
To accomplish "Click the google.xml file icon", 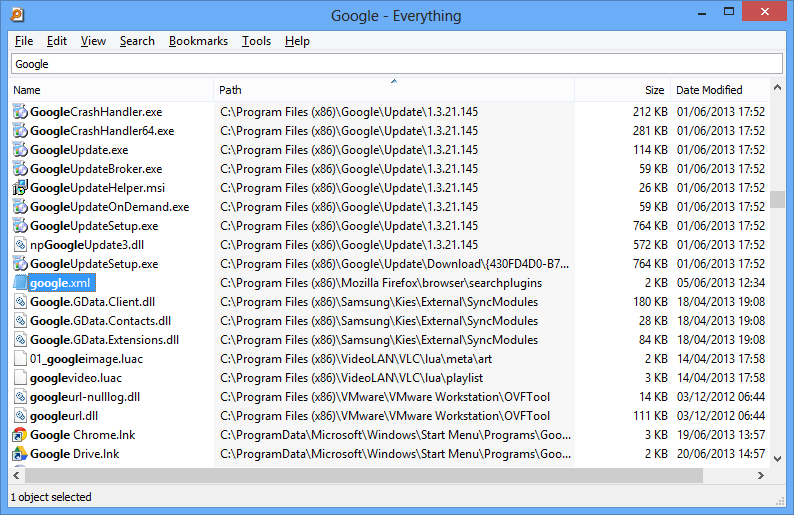I will [x=20, y=283].
